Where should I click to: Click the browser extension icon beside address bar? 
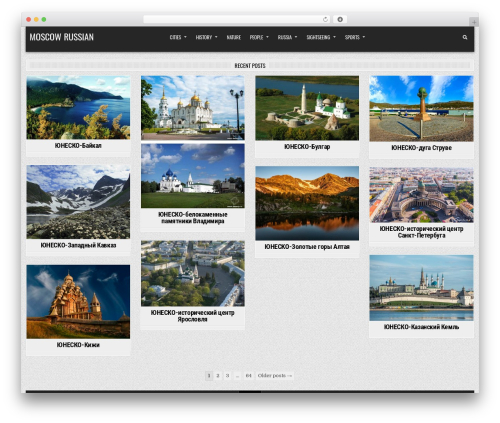pyautogui.click(x=340, y=19)
